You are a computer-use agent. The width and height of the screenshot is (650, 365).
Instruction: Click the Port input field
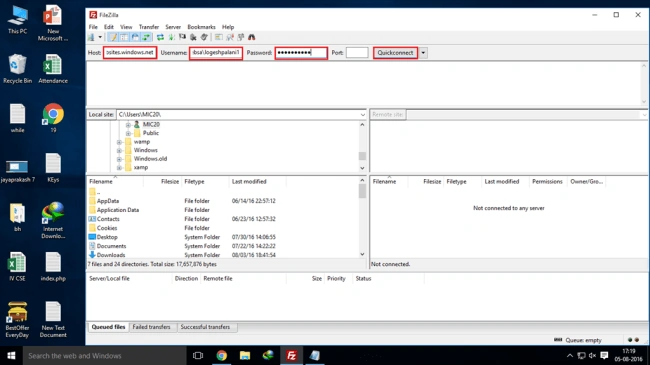point(357,53)
